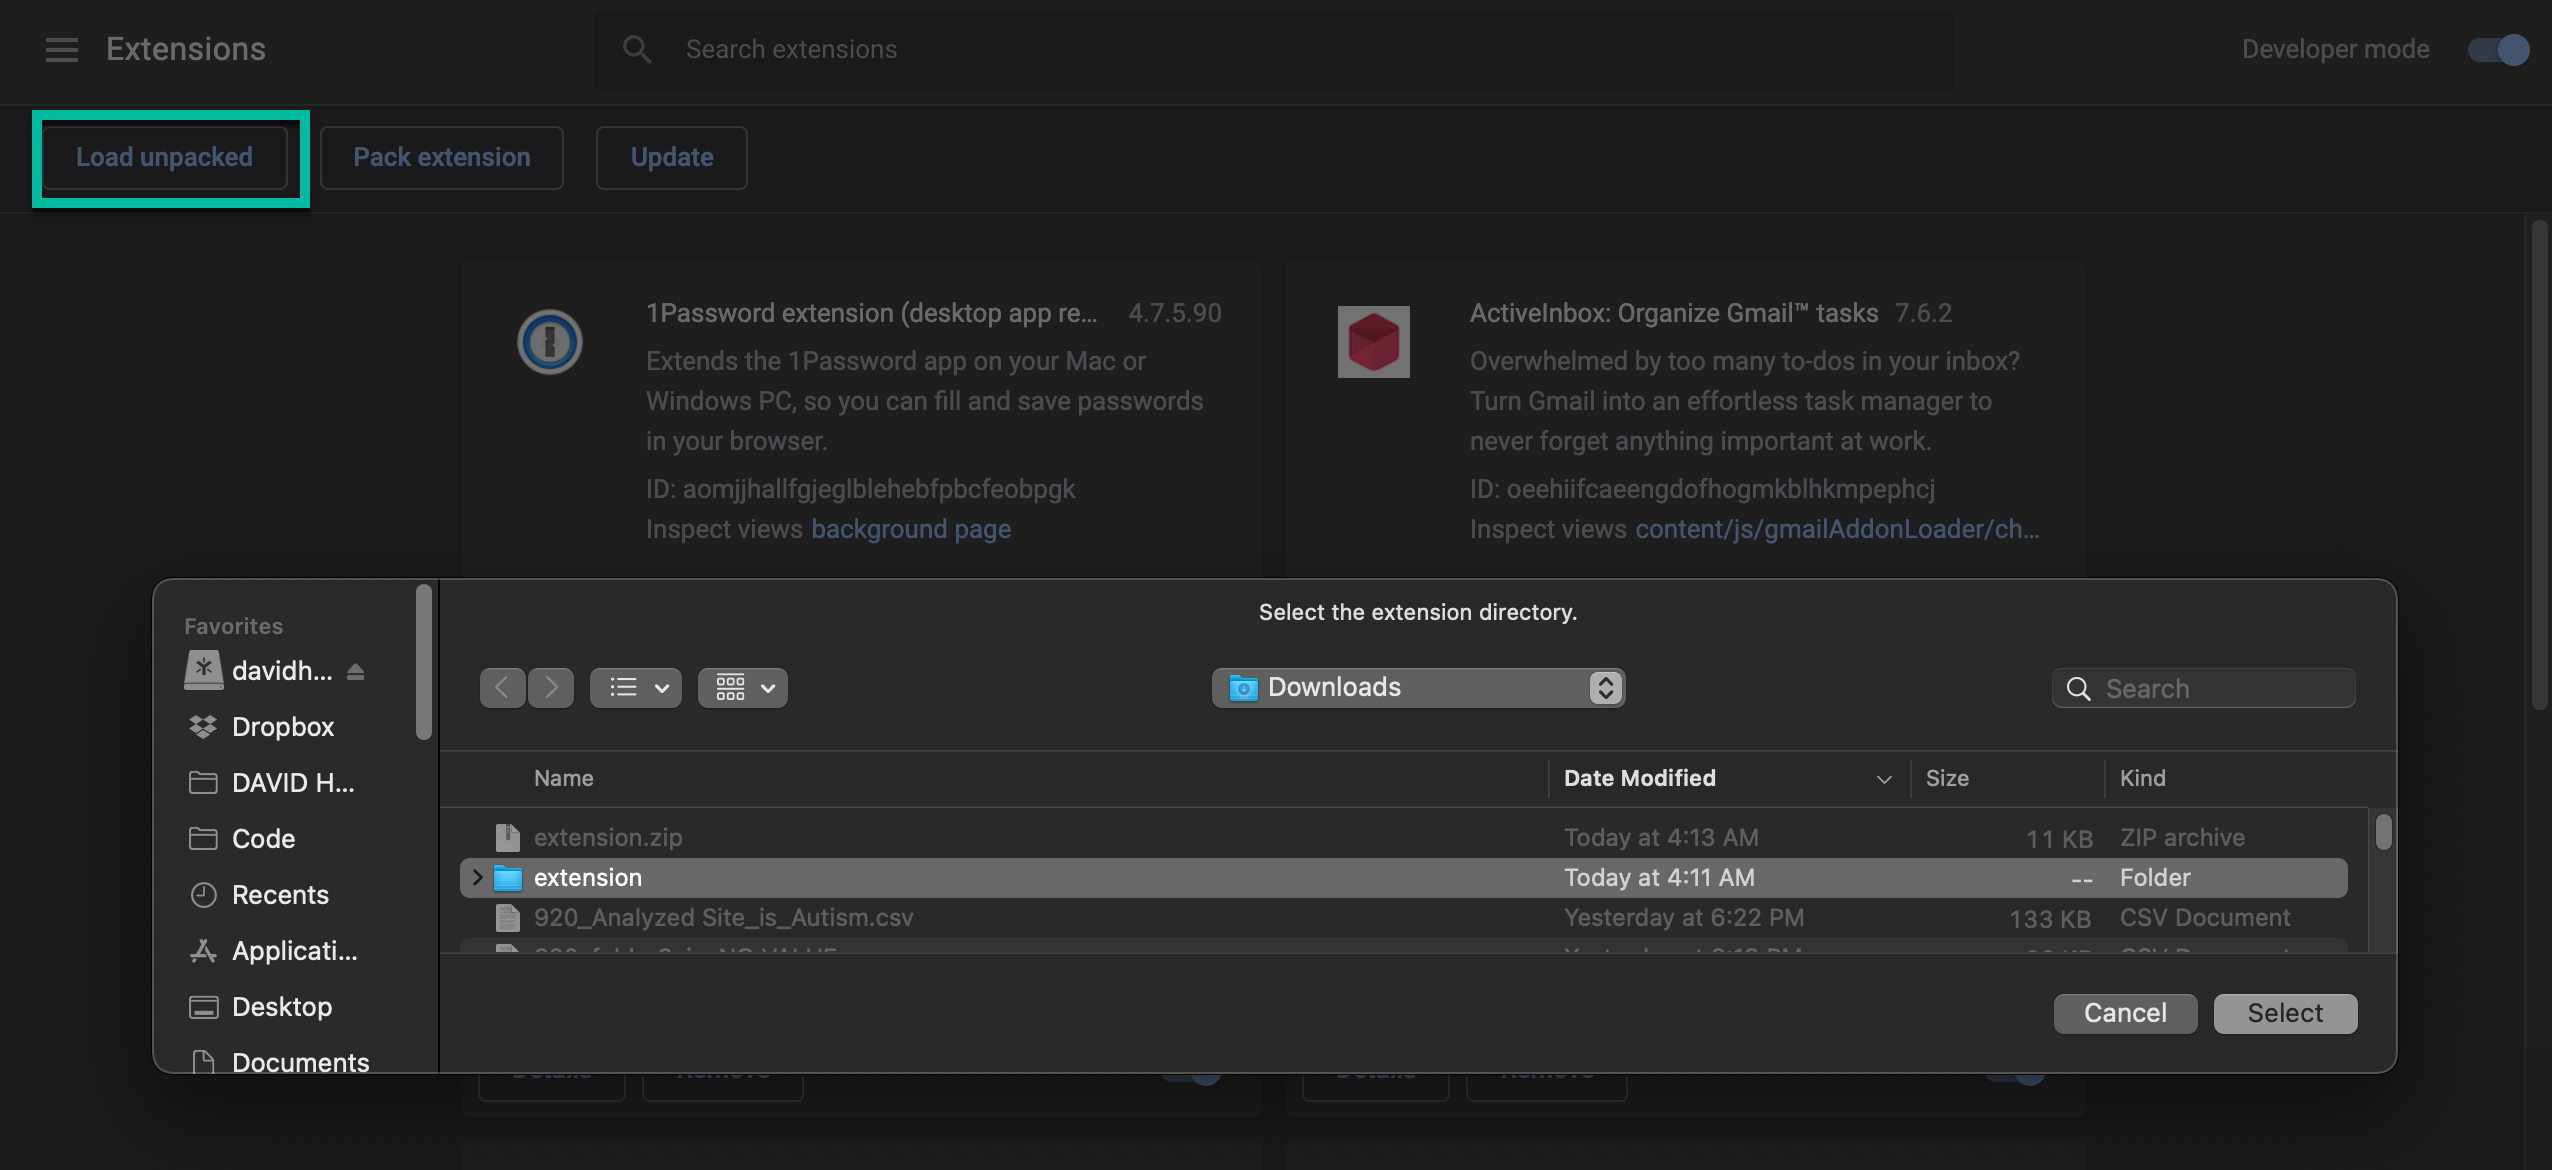Open the list view options dropdown
Image resolution: width=2552 pixels, height=1170 pixels.
pyautogui.click(x=636, y=688)
